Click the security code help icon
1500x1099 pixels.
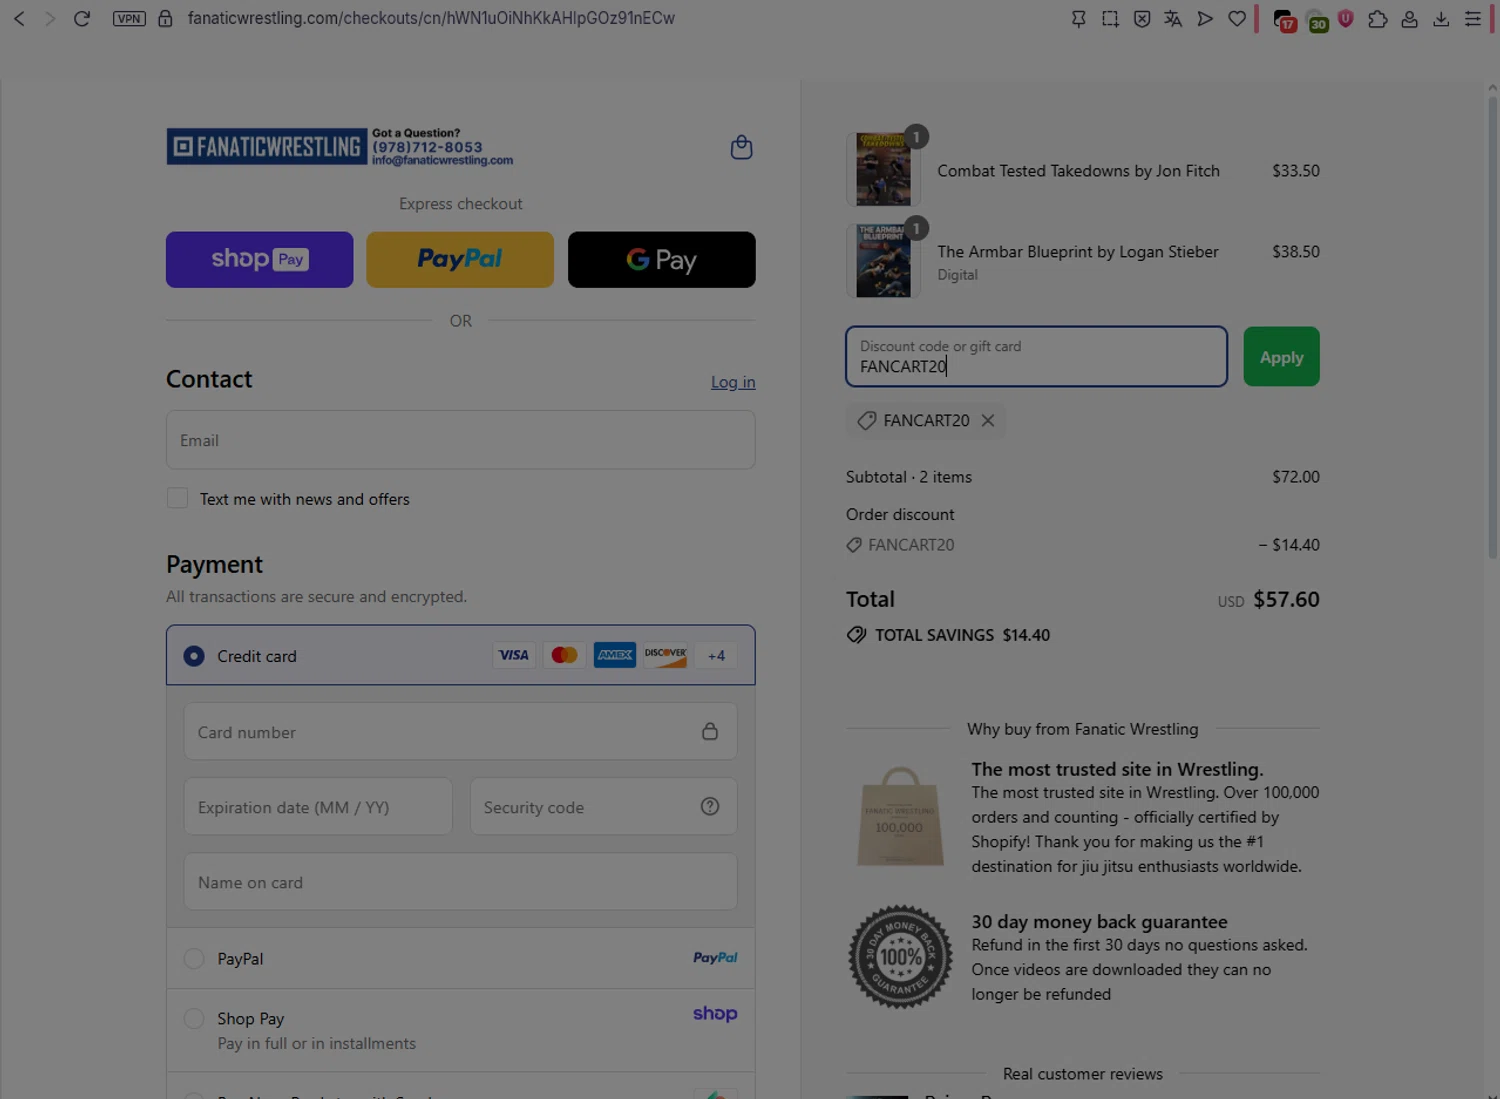click(710, 806)
